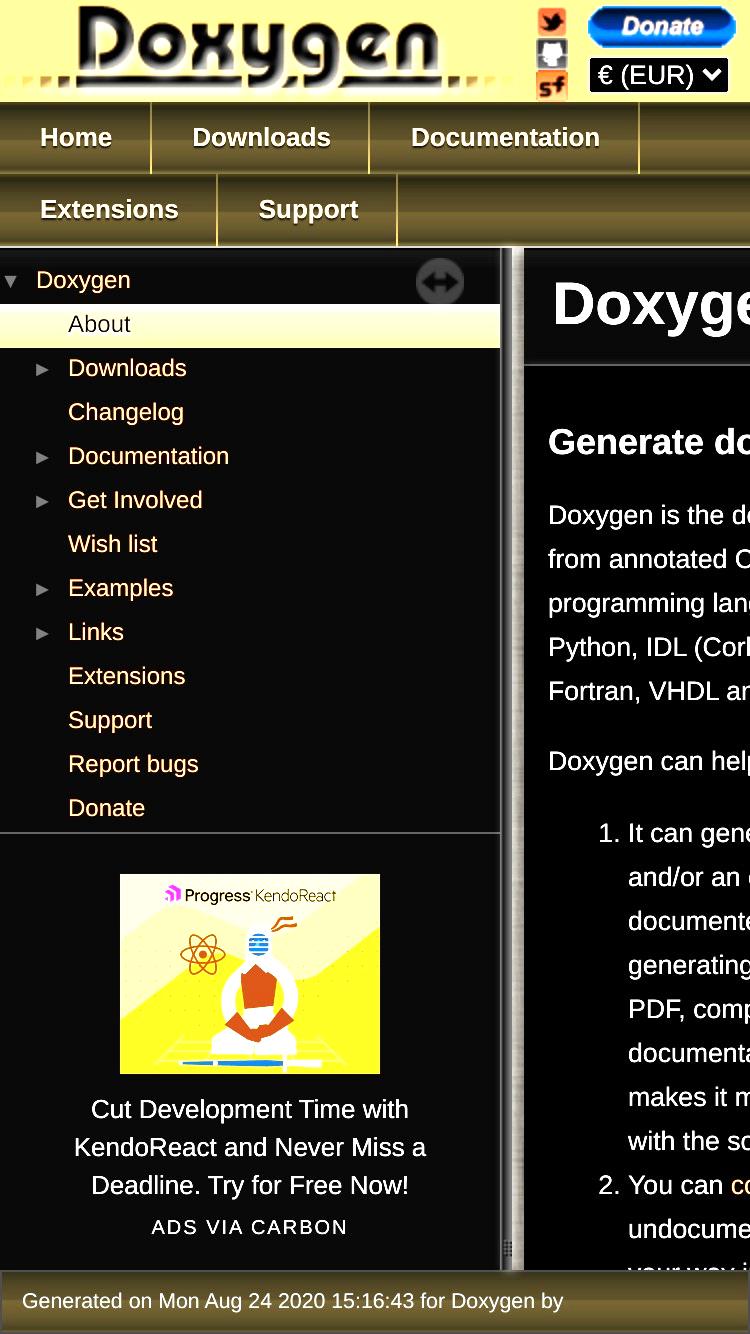This screenshot has height=1334, width=750.
Task: Open Links in the navigation tree
Action: [x=96, y=632]
